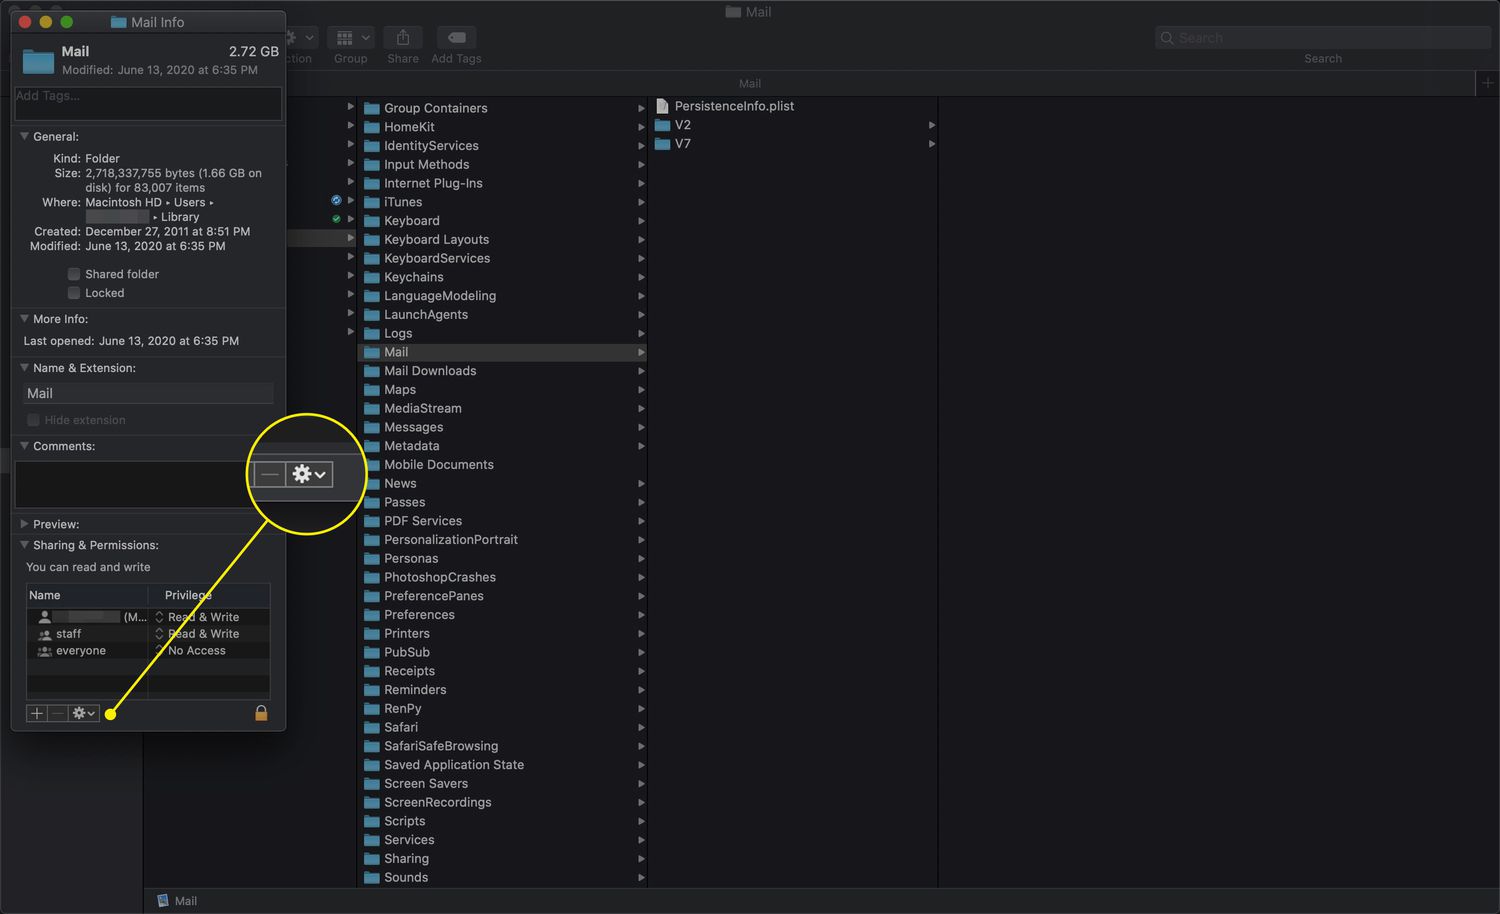Select the LaunchAgents folder
The height and width of the screenshot is (914, 1500).
[502, 315]
